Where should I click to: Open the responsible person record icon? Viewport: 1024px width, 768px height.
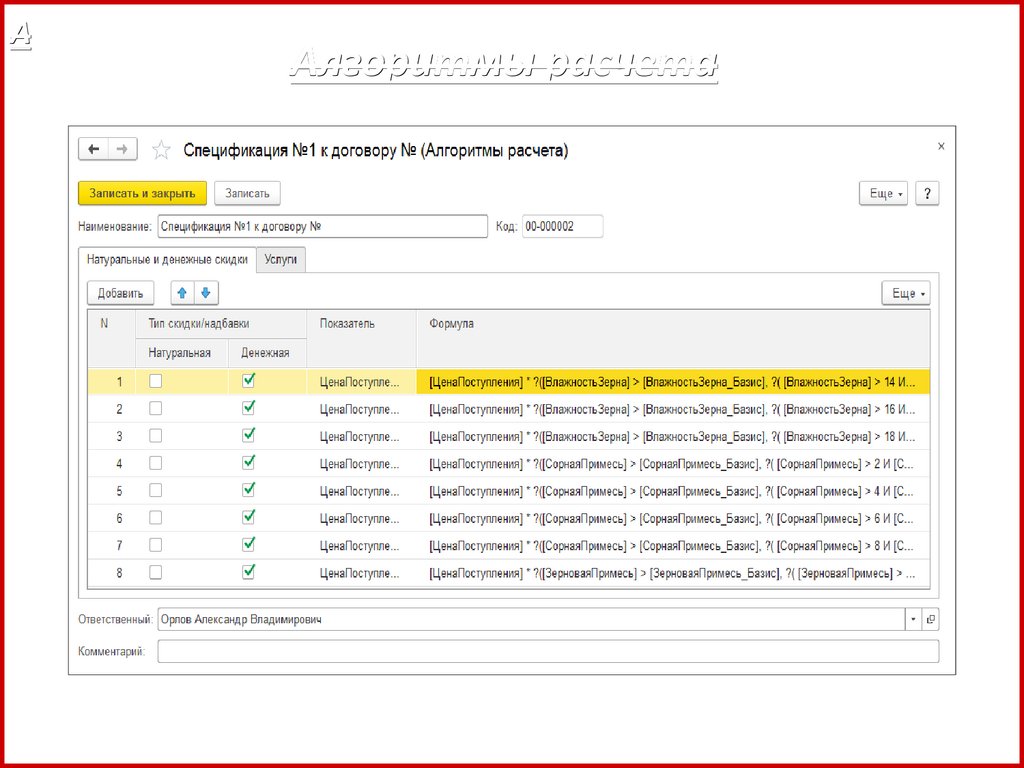(x=931, y=620)
